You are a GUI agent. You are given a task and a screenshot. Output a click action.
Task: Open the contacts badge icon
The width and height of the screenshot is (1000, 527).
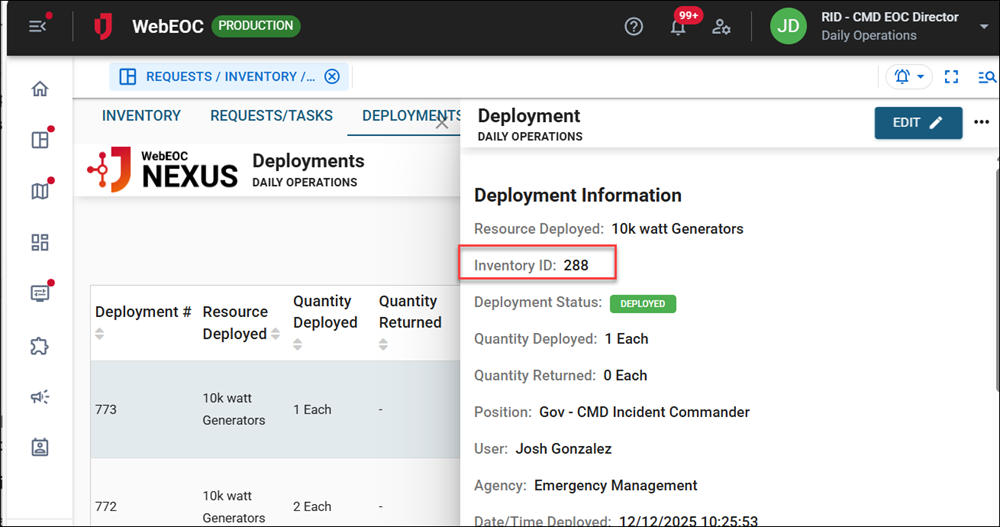click(x=40, y=448)
